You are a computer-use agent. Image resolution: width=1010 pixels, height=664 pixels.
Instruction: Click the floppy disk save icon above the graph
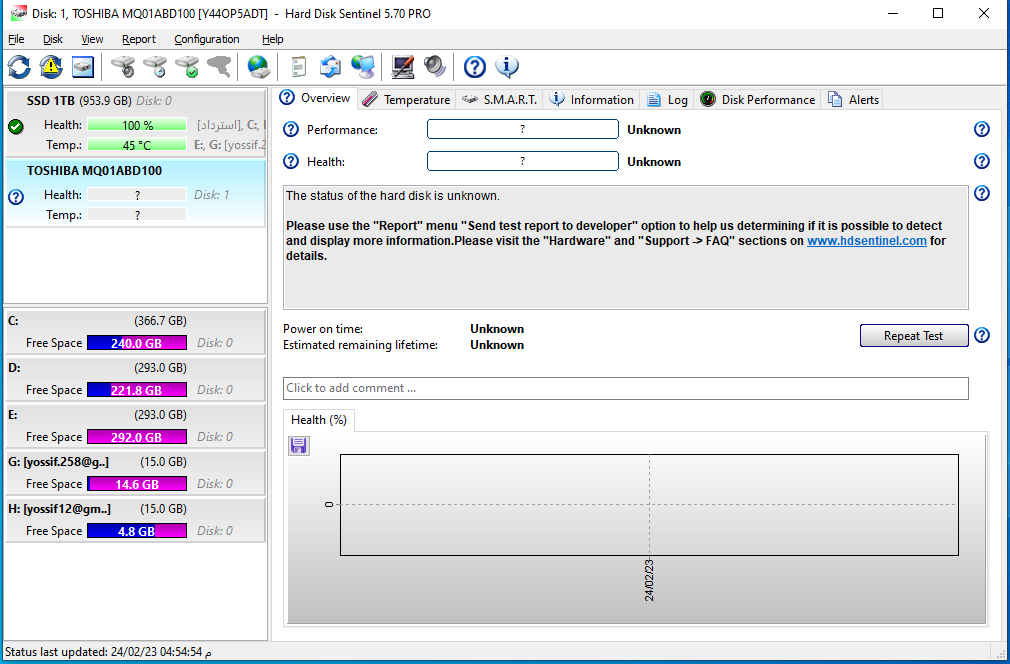(x=298, y=446)
